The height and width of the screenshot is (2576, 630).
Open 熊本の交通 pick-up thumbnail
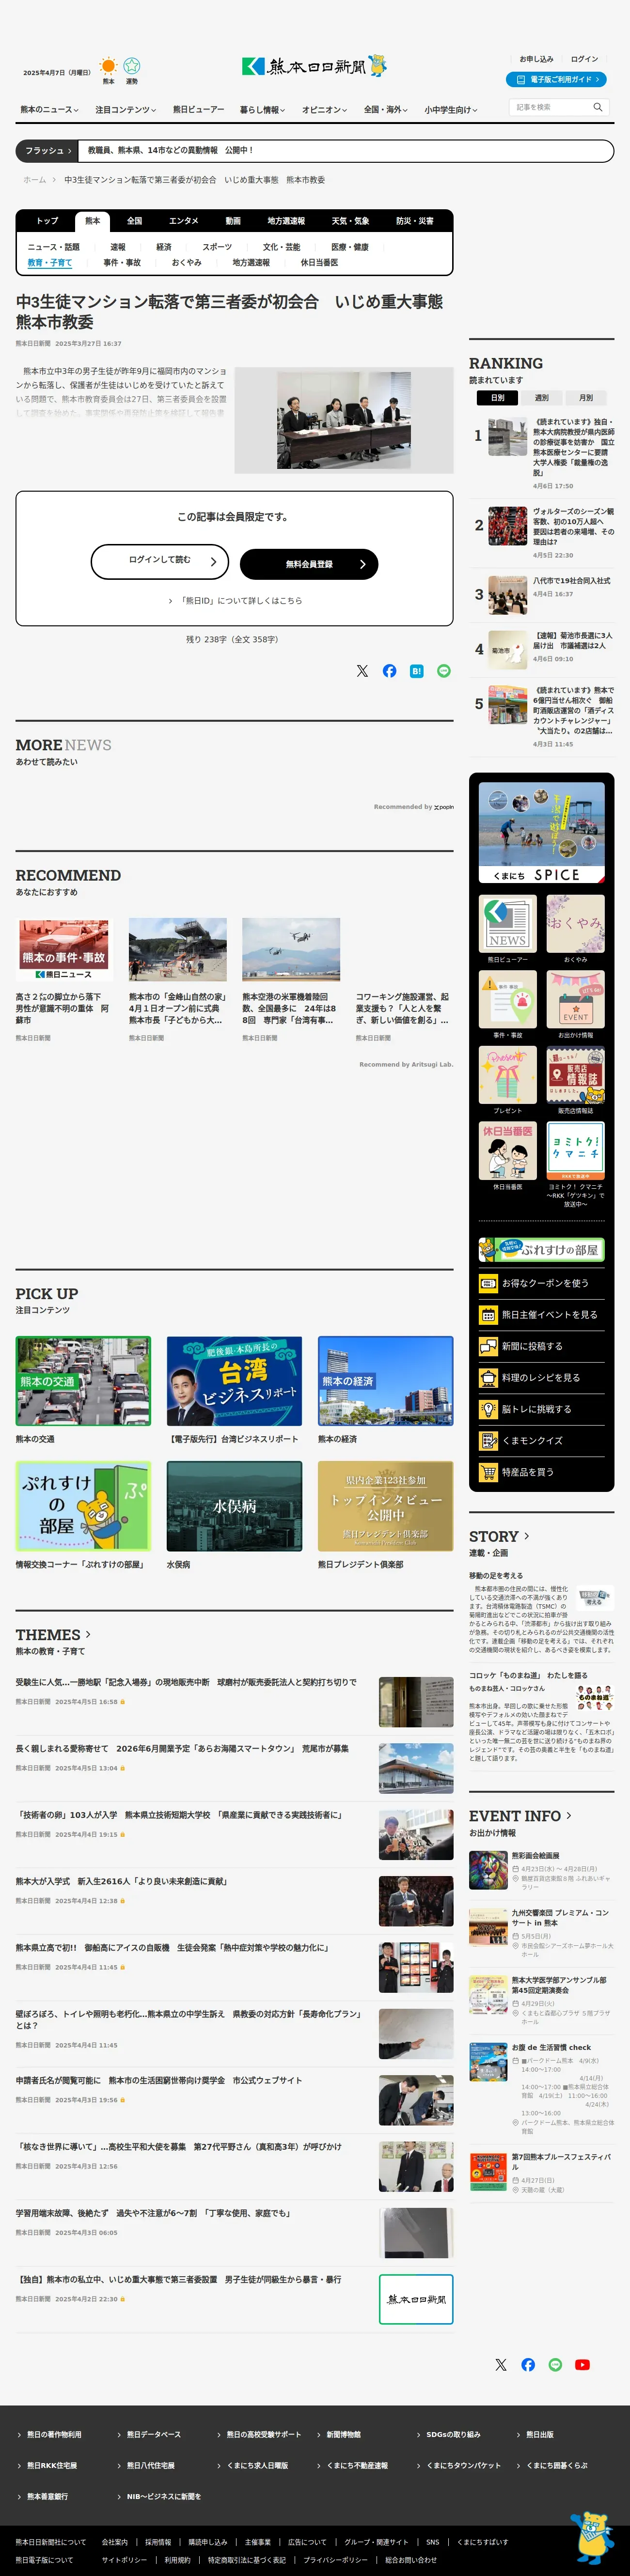[83, 1382]
